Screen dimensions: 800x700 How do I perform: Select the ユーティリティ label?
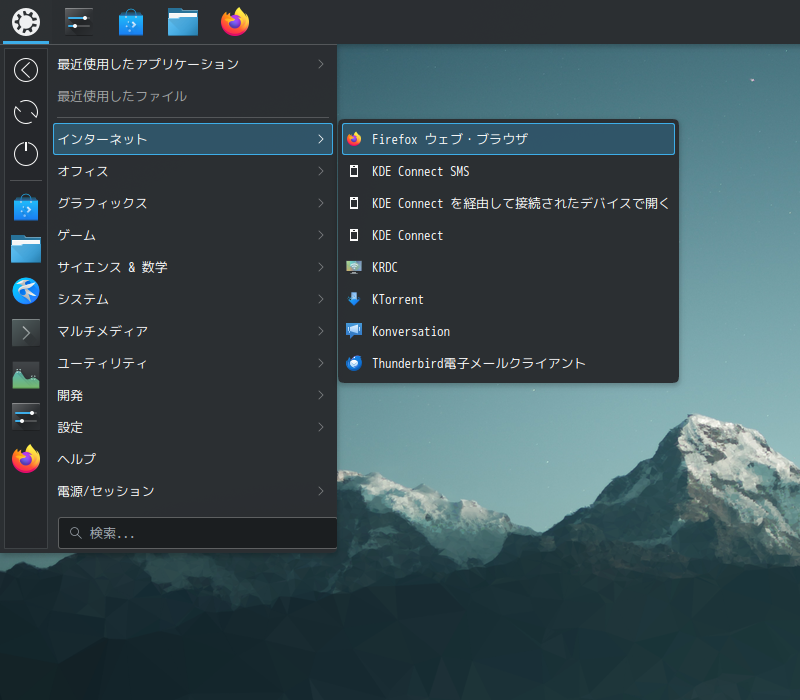point(102,363)
